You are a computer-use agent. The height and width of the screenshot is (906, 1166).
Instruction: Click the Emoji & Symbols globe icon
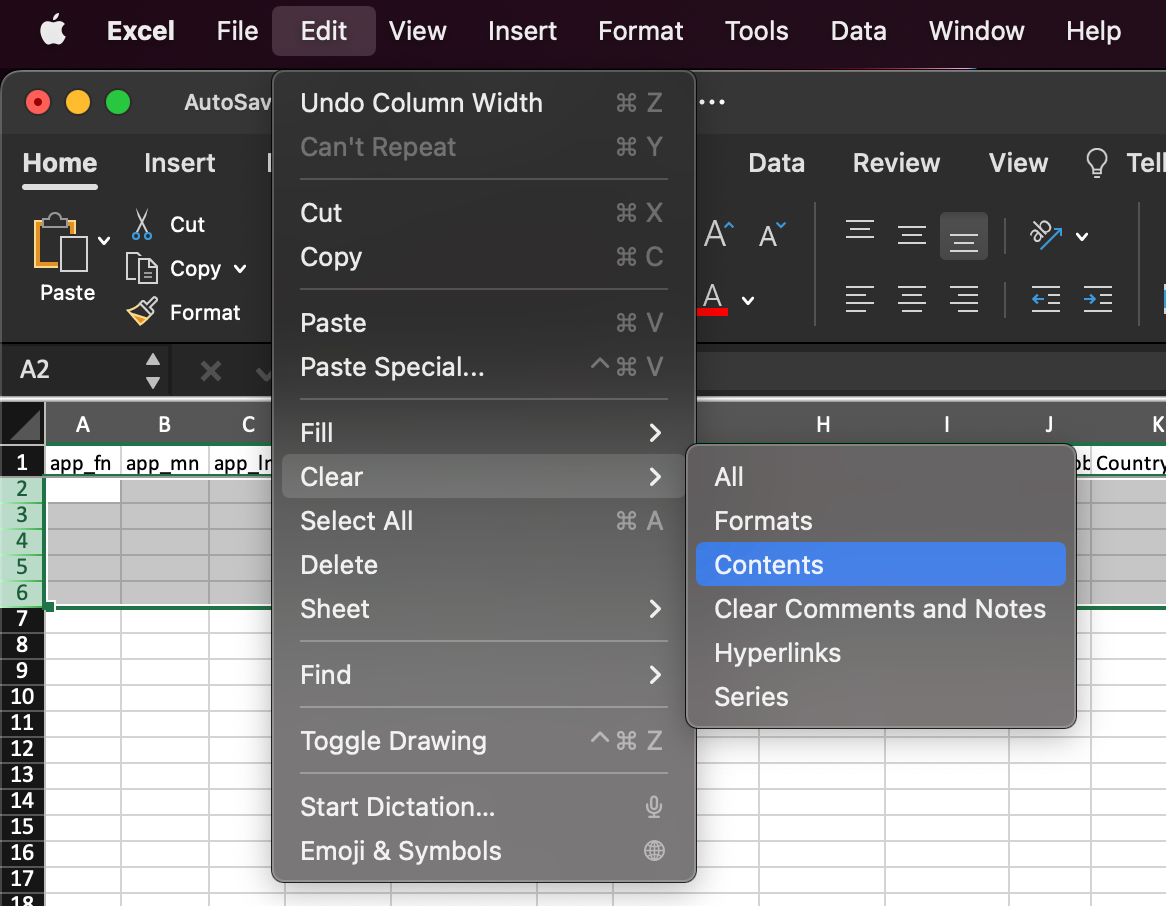654,851
